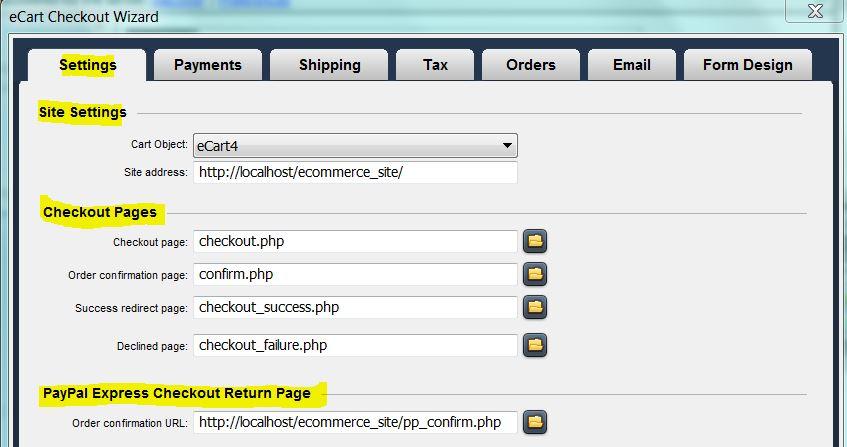Click the Order confirmation URL field
The image size is (847, 447).
pyautogui.click(x=355, y=422)
